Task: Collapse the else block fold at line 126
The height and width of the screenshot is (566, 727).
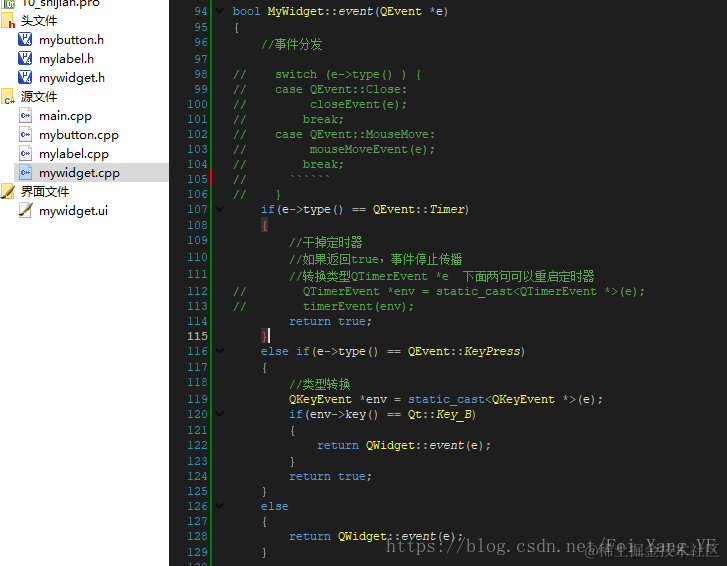Action: 220,506
